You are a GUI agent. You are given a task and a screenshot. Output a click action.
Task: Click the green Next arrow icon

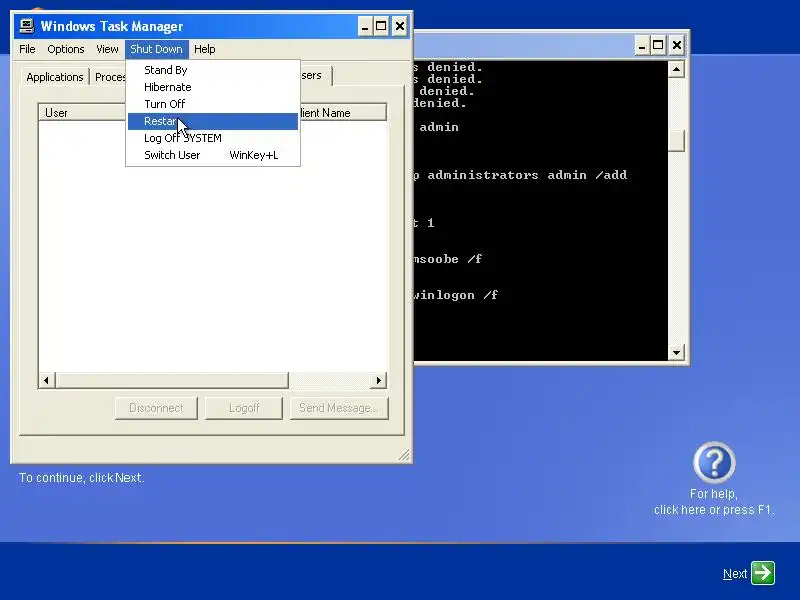763,573
